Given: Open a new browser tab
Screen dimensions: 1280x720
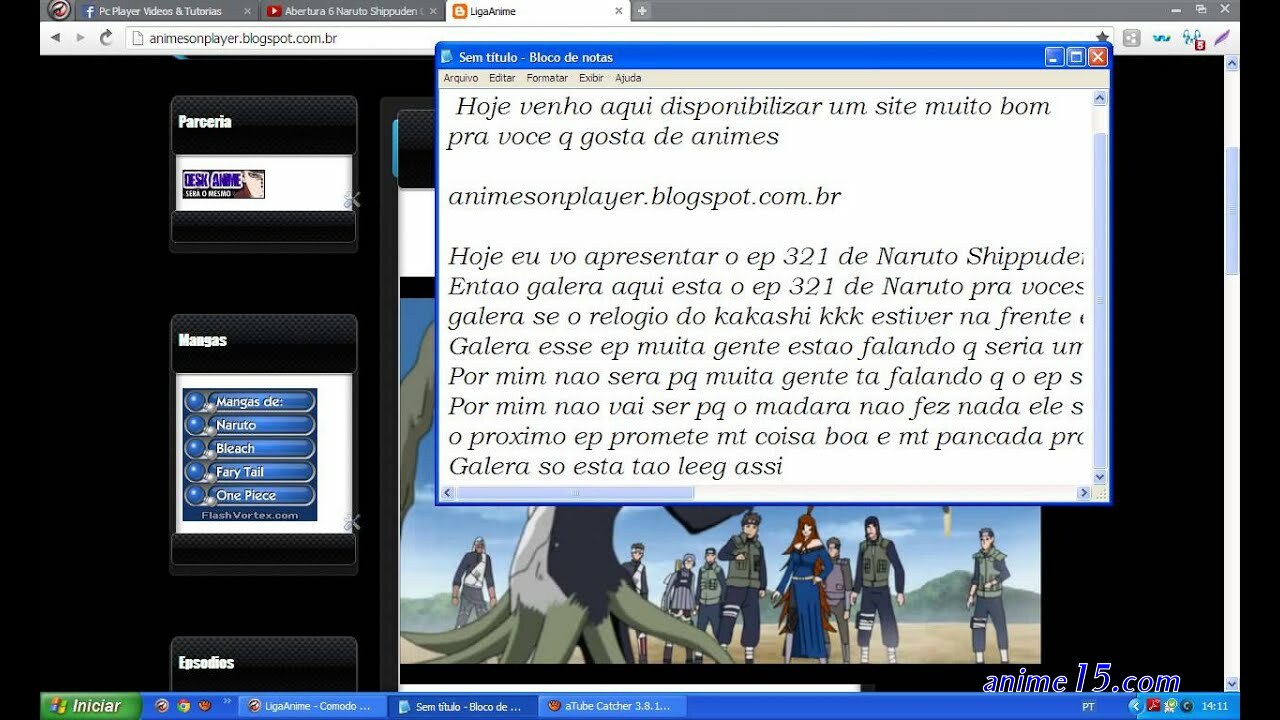Looking at the screenshot, I should [642, 11].
